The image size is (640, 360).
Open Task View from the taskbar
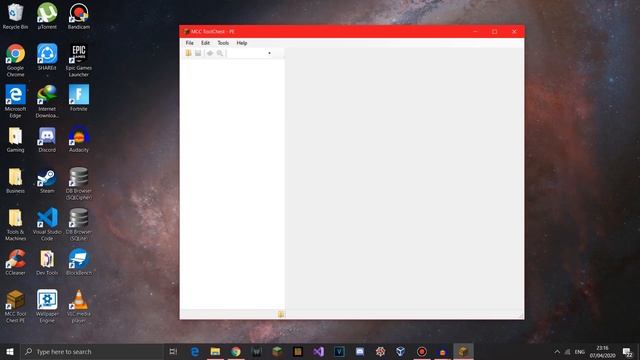pyautogui.click(x=173, y=351)
